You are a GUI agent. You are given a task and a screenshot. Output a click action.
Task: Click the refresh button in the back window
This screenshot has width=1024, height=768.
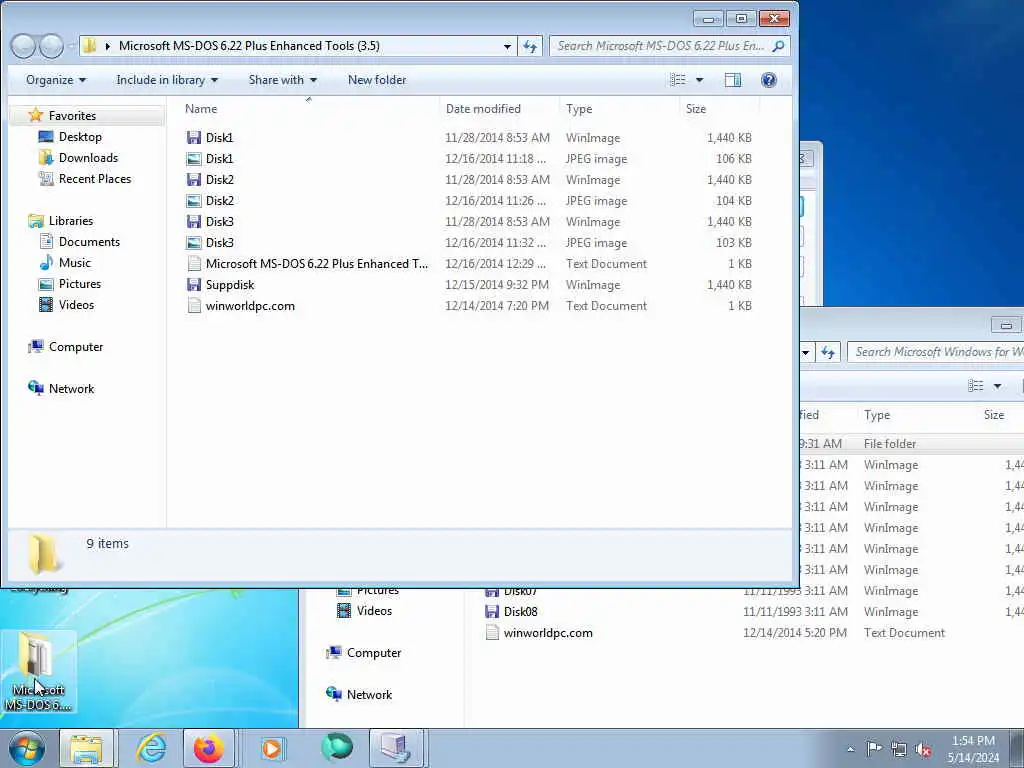[828, 352]
